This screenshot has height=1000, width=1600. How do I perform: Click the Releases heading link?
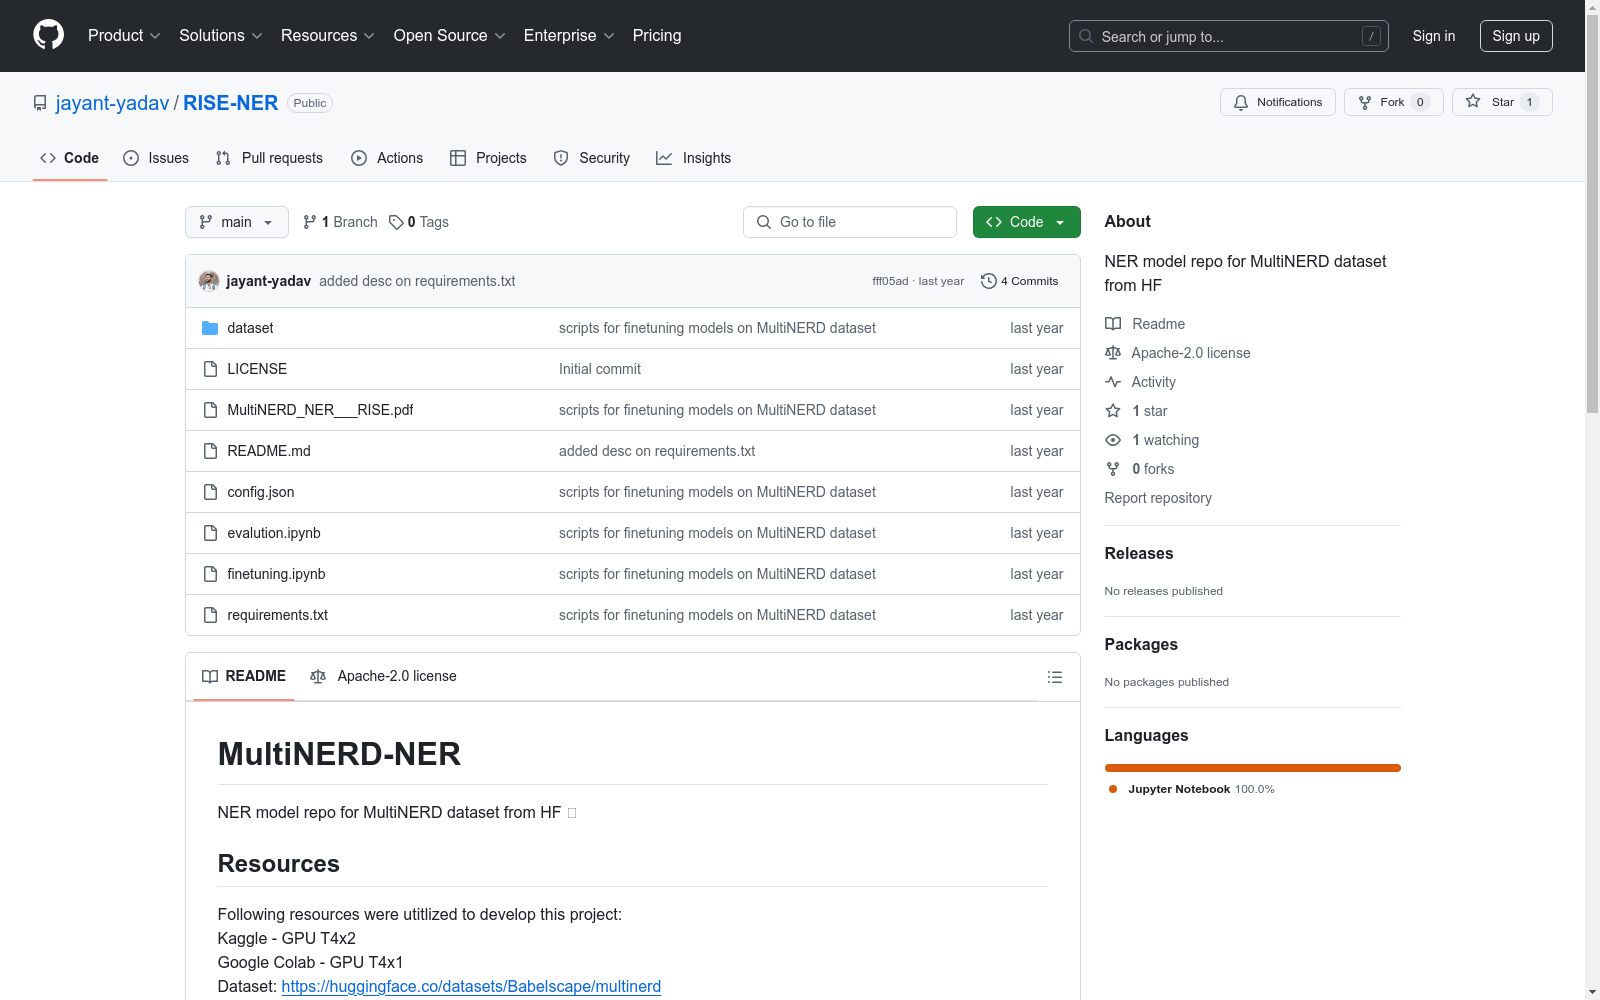point(1139,553)
